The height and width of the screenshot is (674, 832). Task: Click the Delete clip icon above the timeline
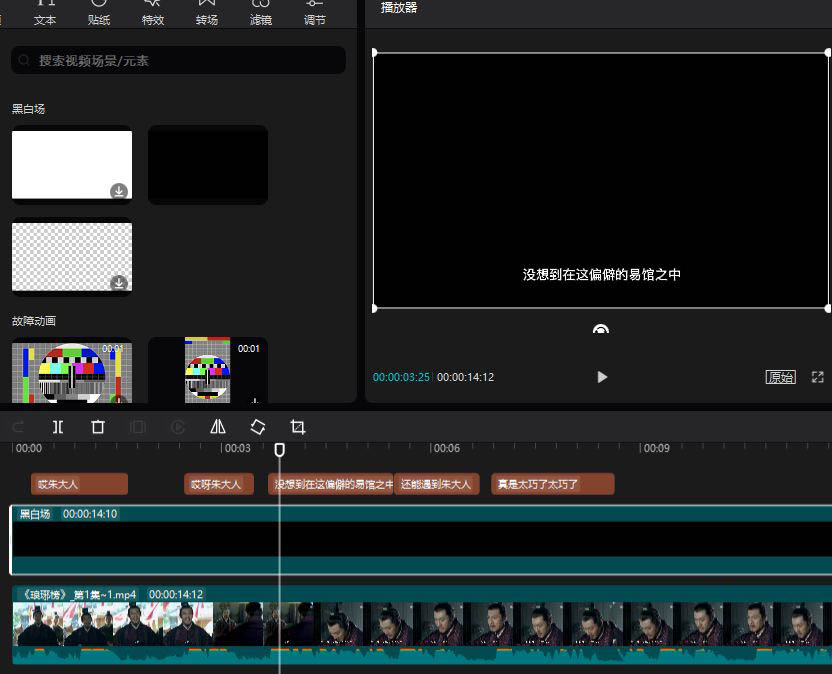tap(97, 427)
